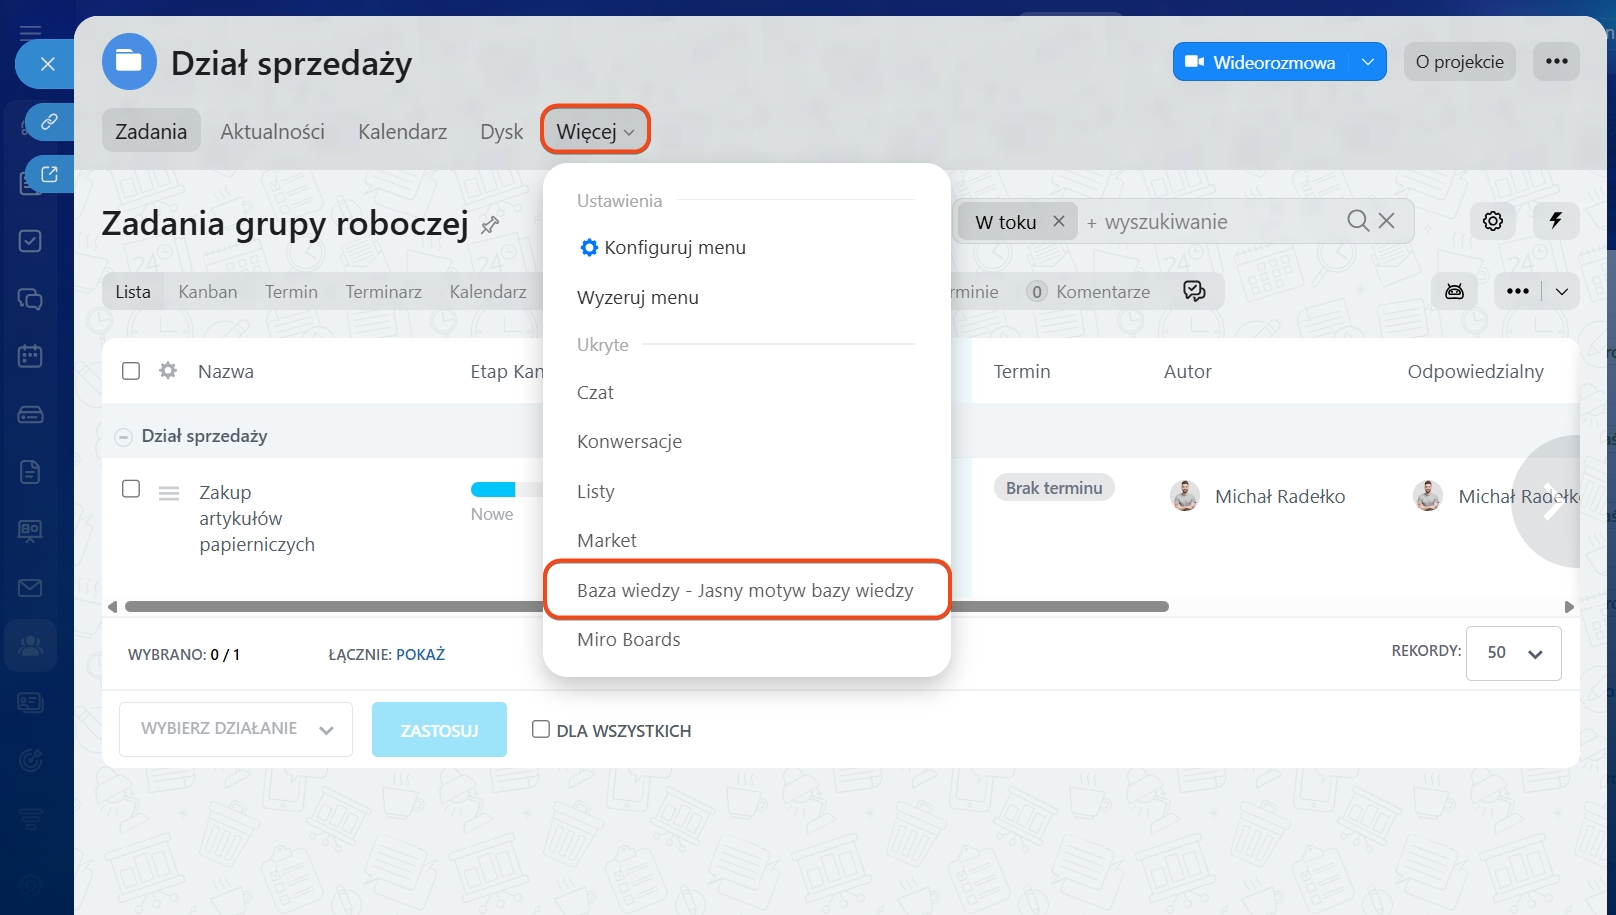The height and width of the screenshot is (915, 1616).
Task: Open the WYBIERZ DZIAŁANIE dropdown
Action: tap(236, 729)
